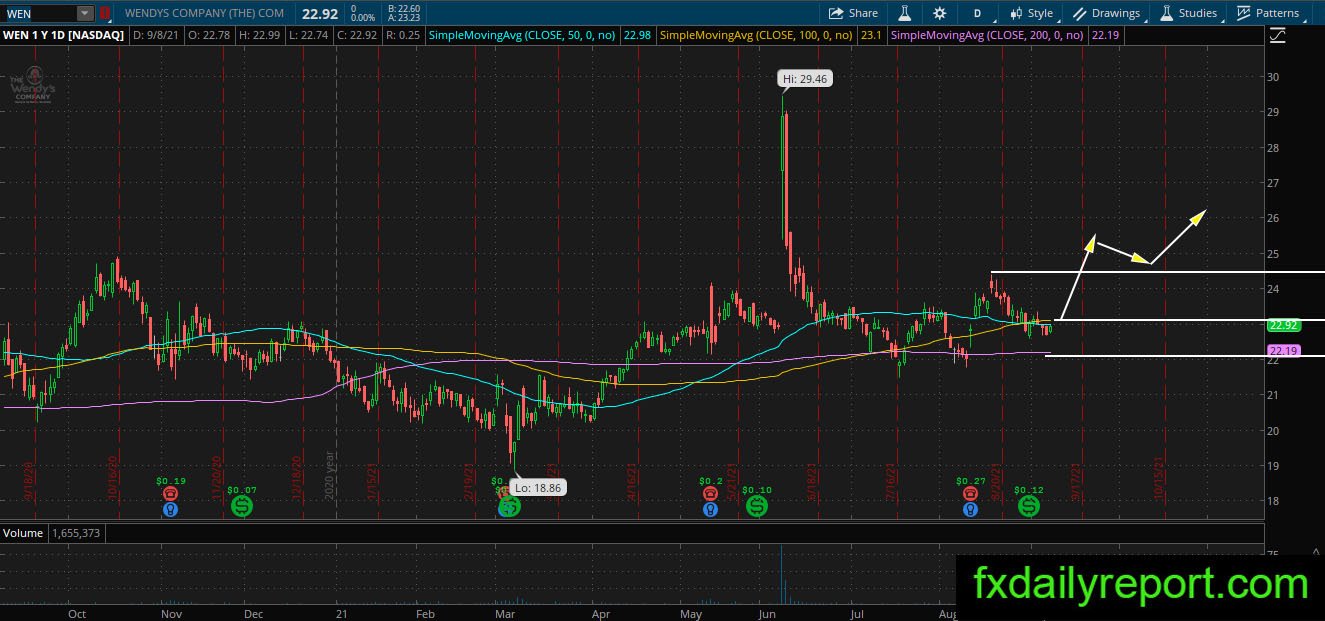The image size is (1325, 621).
Task: Click the green dividend icon labeled $0.07
Action: coord(242,506)
